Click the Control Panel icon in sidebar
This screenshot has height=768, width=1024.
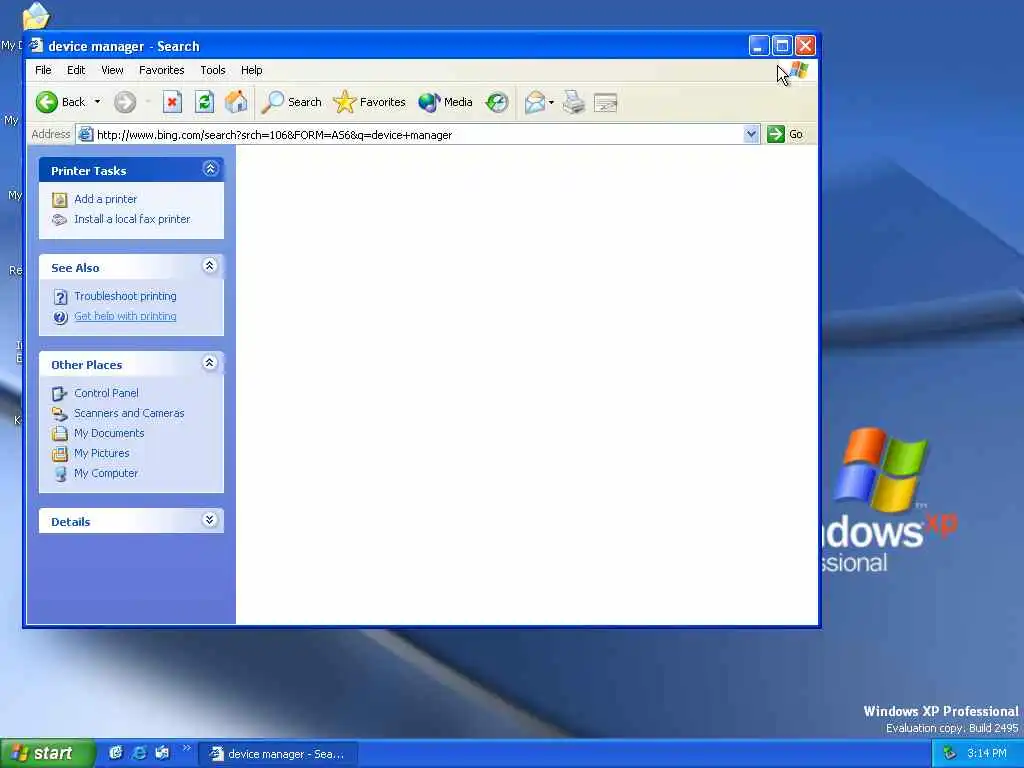point(59,394)
